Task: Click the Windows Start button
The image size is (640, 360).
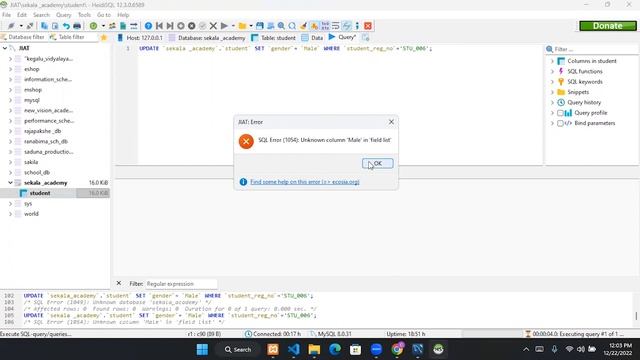Action: coord(202,349)
